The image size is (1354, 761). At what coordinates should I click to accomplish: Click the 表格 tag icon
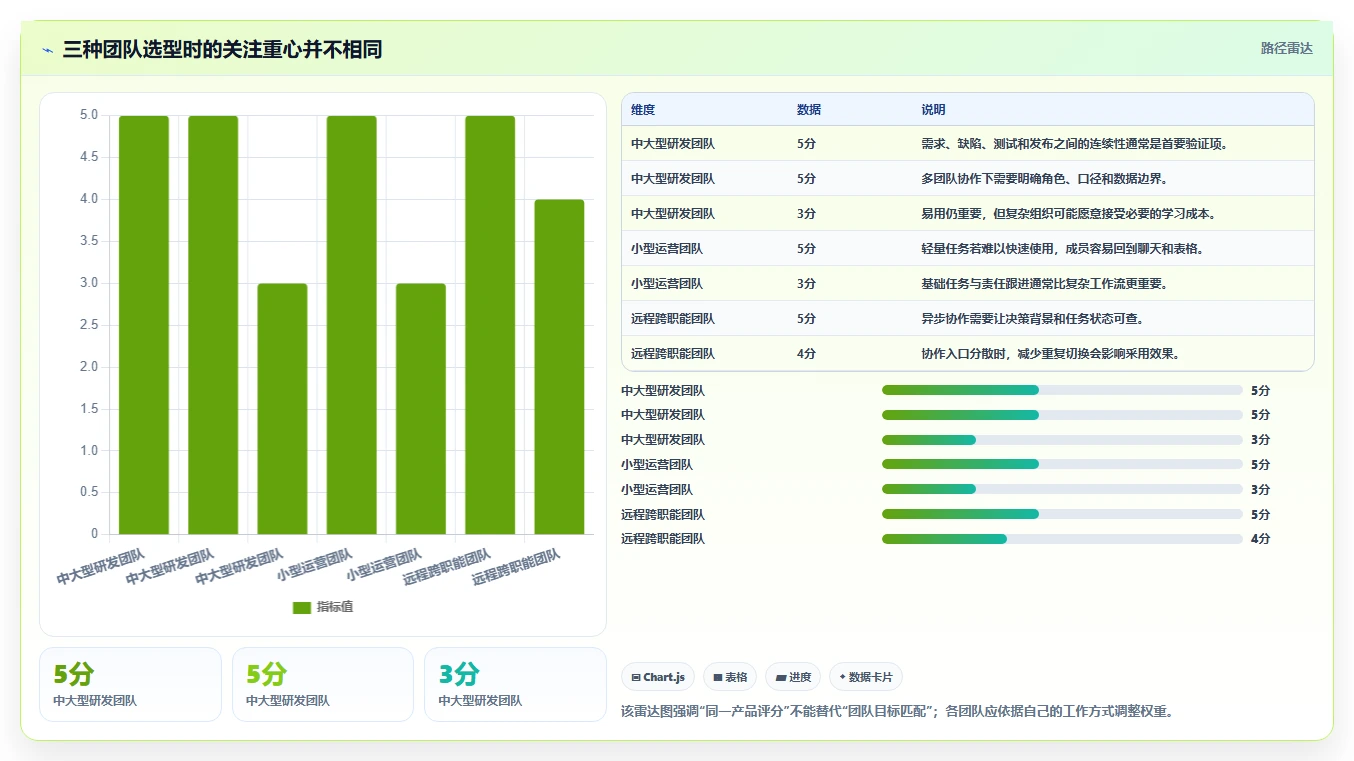(x=718, y=677)
